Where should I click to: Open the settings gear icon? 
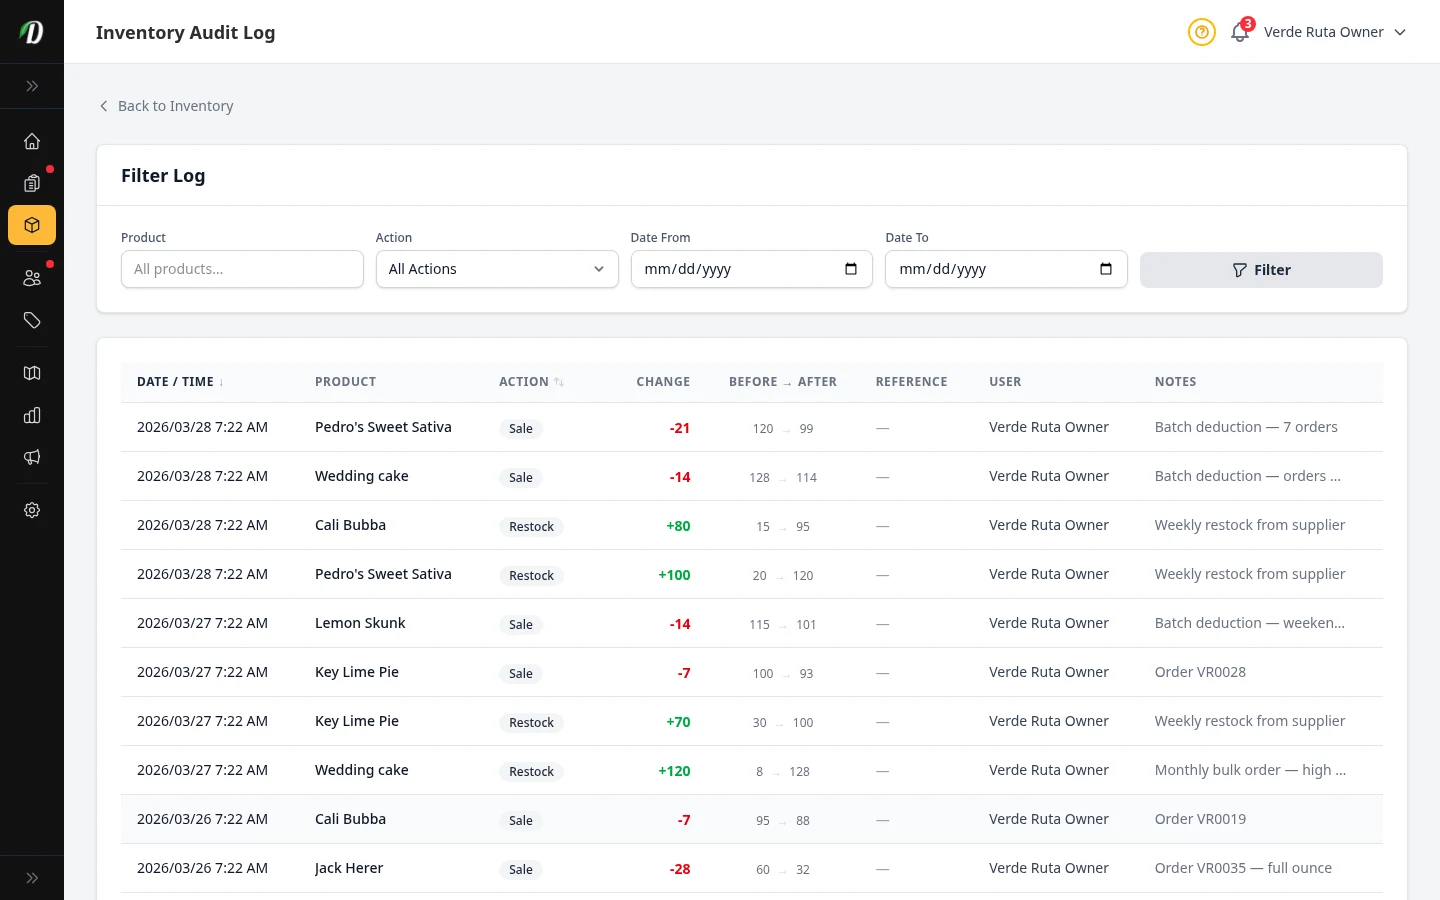(x=32, y=510)
